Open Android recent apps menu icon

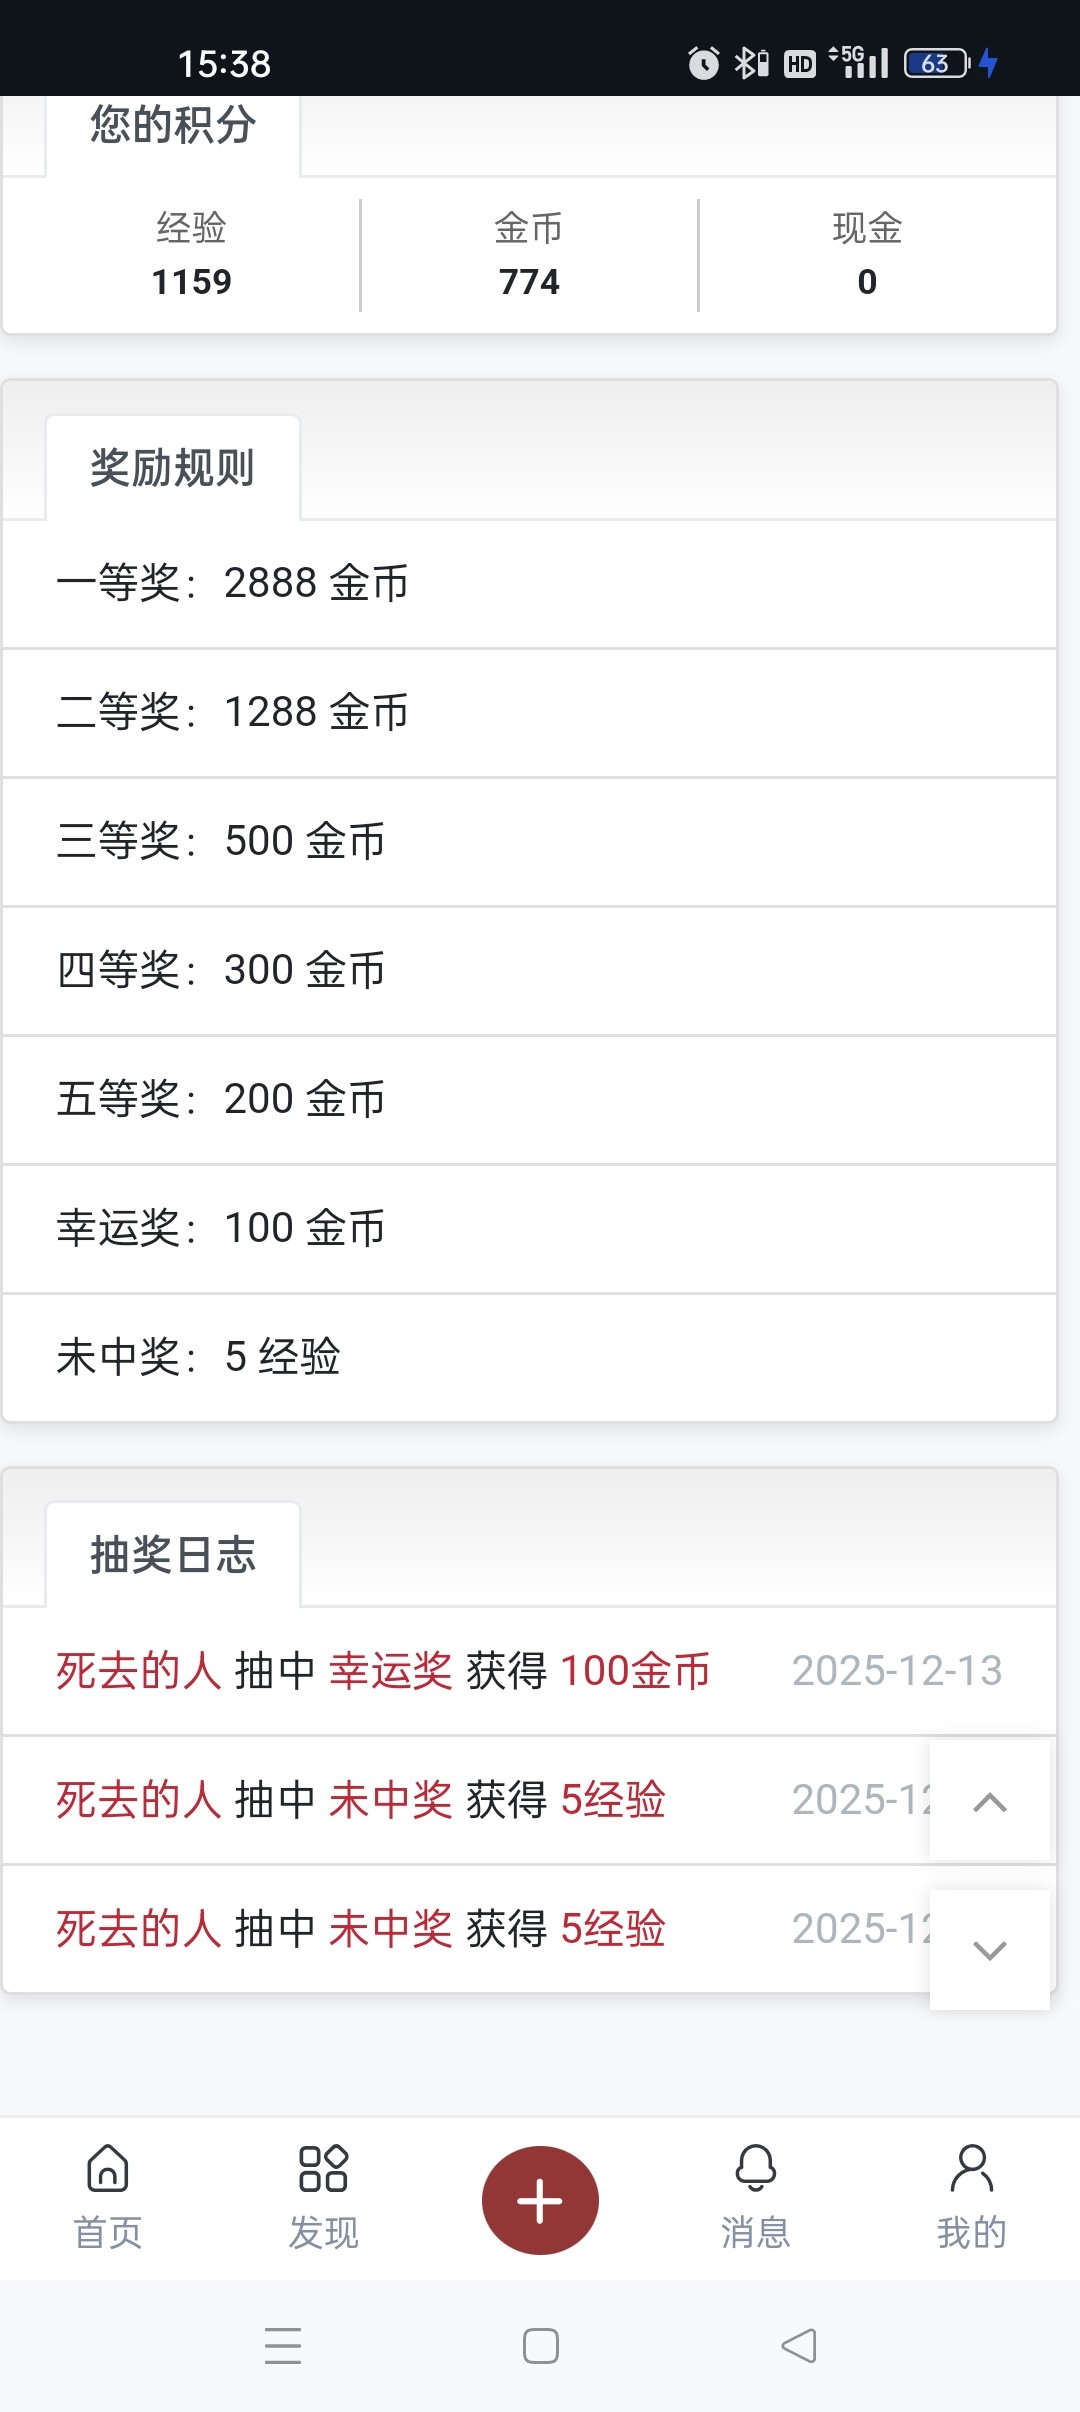[x=283, y=2345]
